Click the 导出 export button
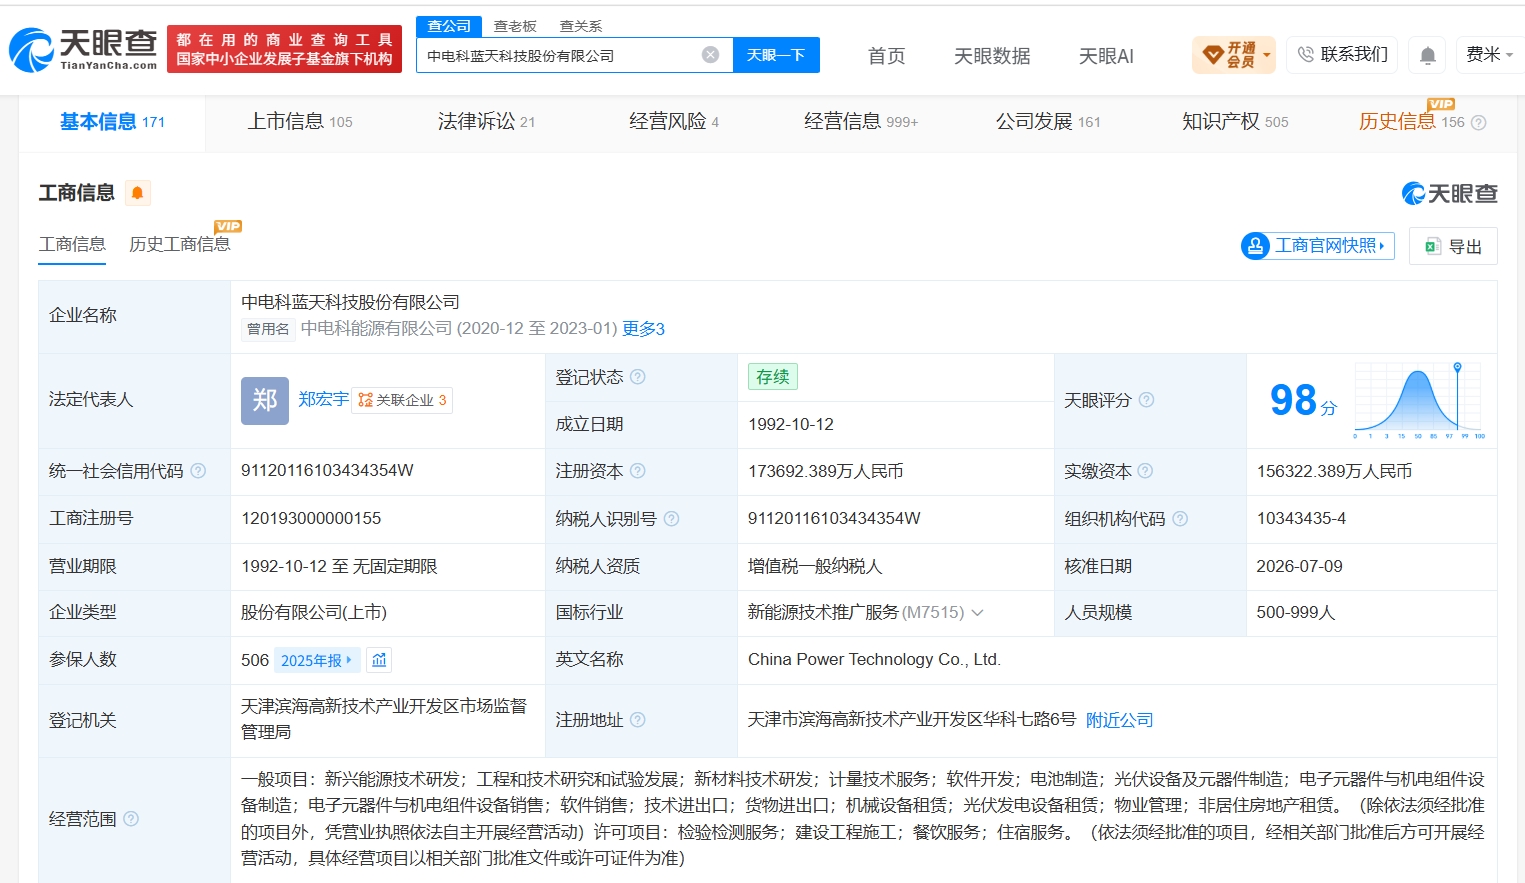The image size is (1525, 883). pos(1453,246)
